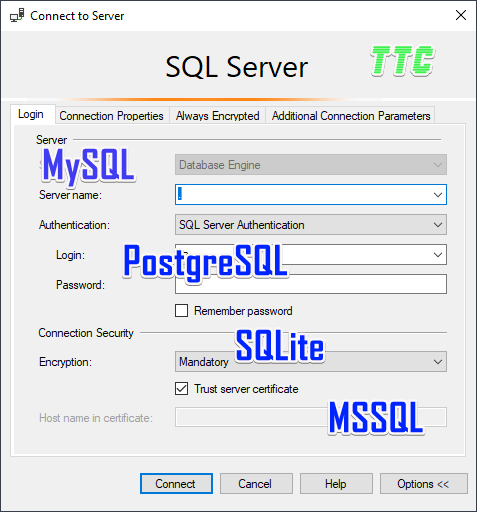The height and width of the screenshot is (512, 477).
Task: Enable the Remember password checkbox
Action: point(181,311)
